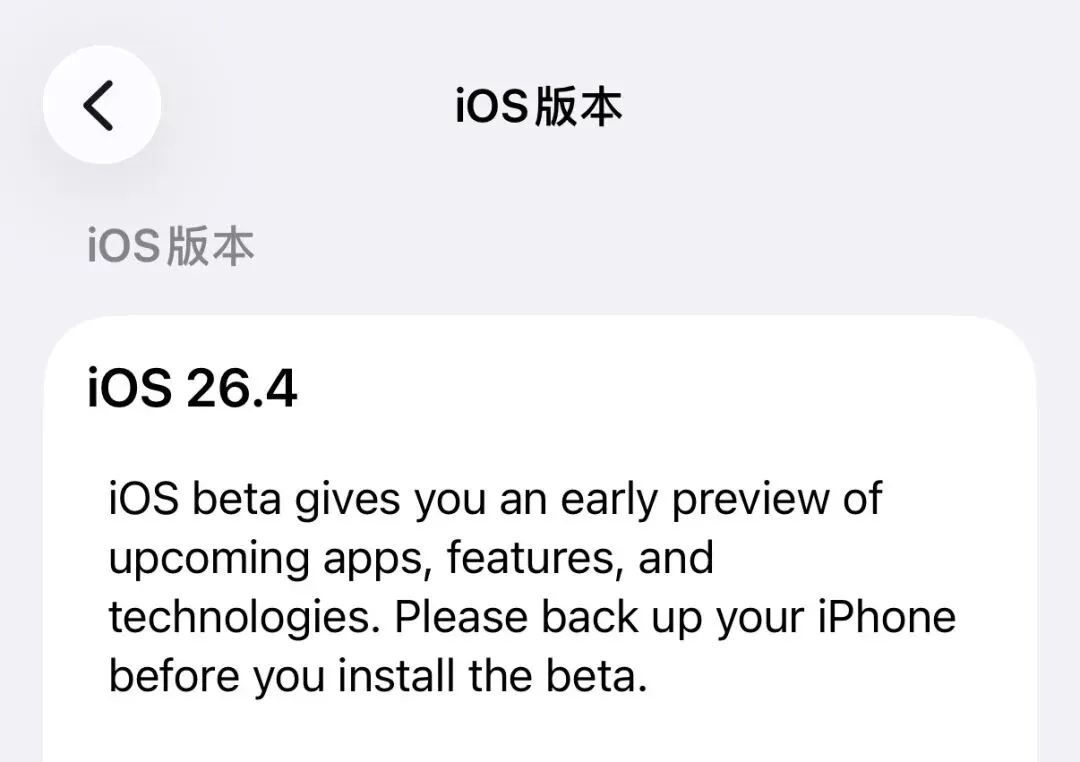
Task: Click the word "early" in the first line
Action: [609, 502]
